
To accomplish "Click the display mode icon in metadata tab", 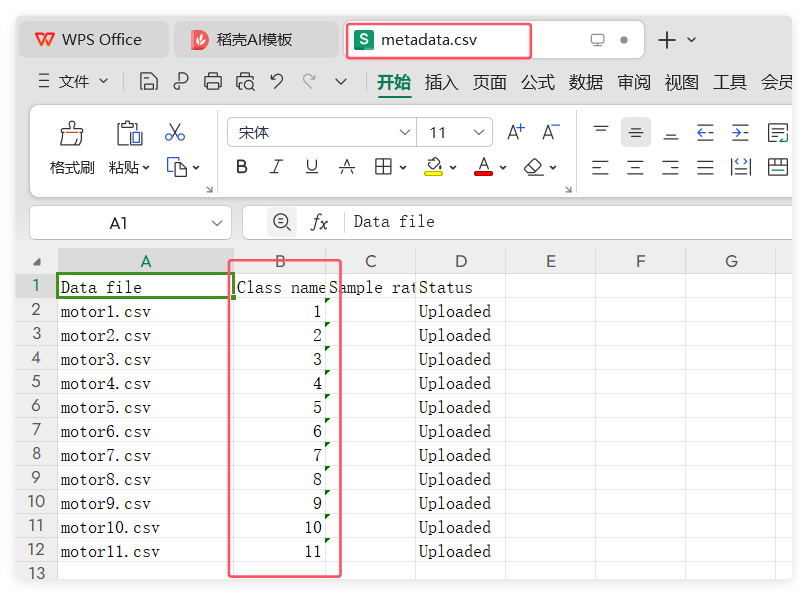I will (597, 40).
